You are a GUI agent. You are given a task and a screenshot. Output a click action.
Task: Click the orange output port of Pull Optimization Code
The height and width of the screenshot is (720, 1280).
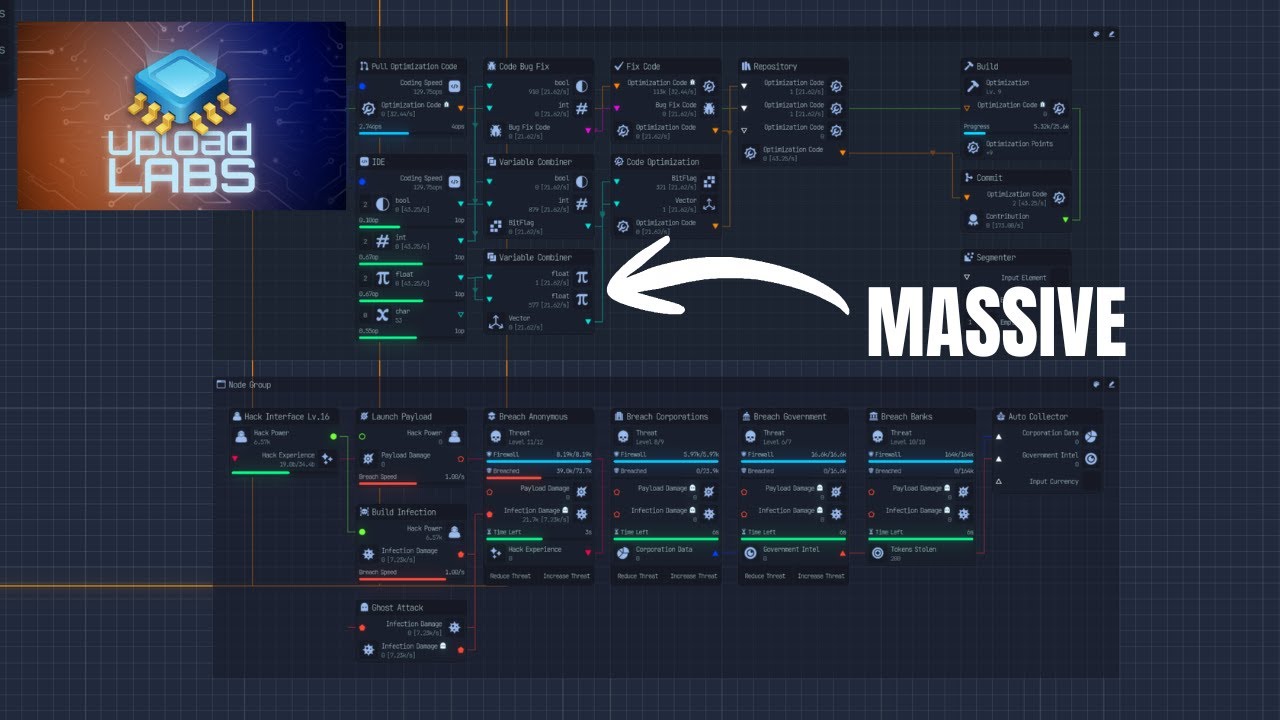tap(460, 107)
